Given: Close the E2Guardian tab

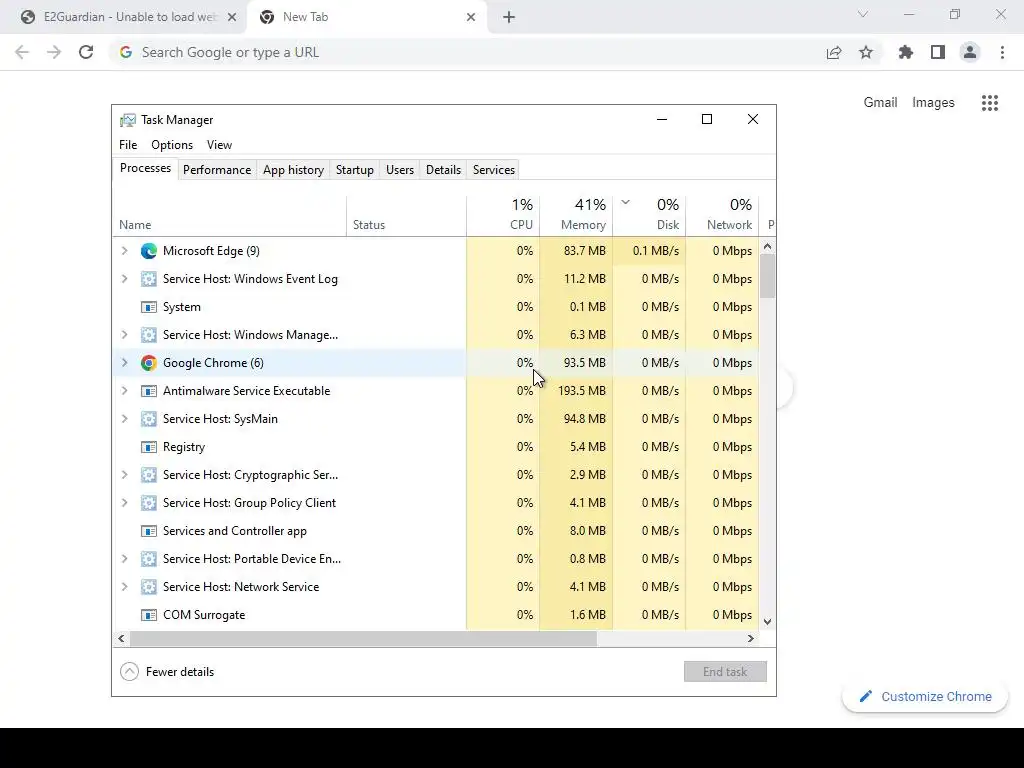Looking at the screenshot, I should pyautogui.click(x=232, y=17).
